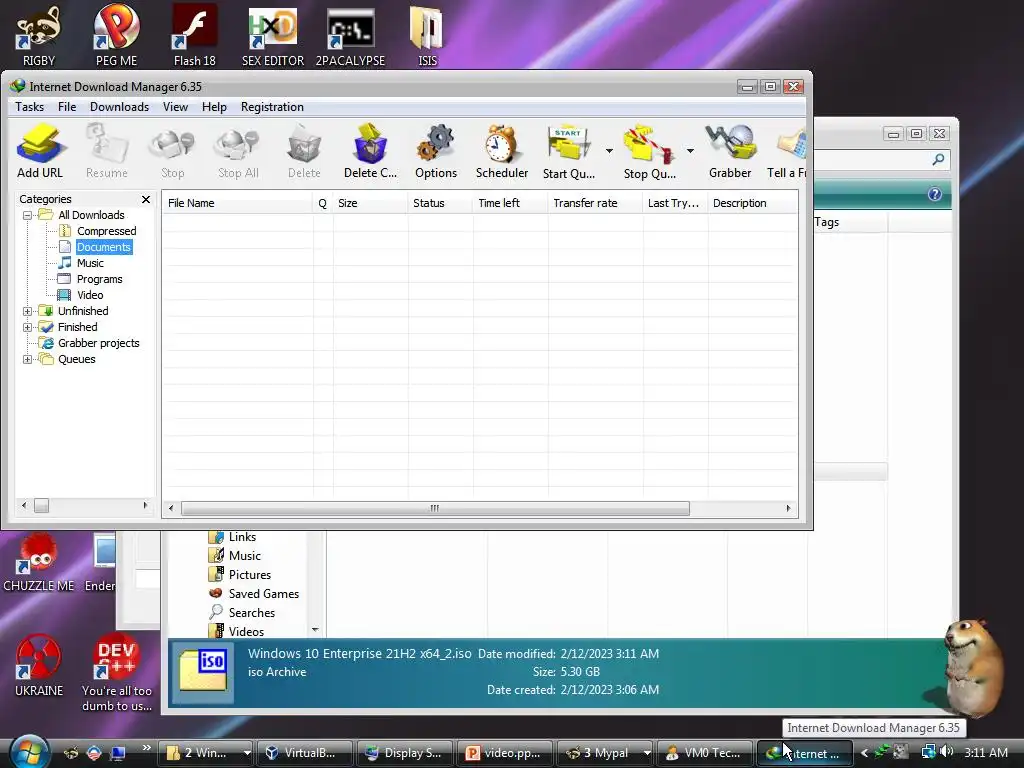Open the UKRAINE desktop shortcut

pos(39,665)
